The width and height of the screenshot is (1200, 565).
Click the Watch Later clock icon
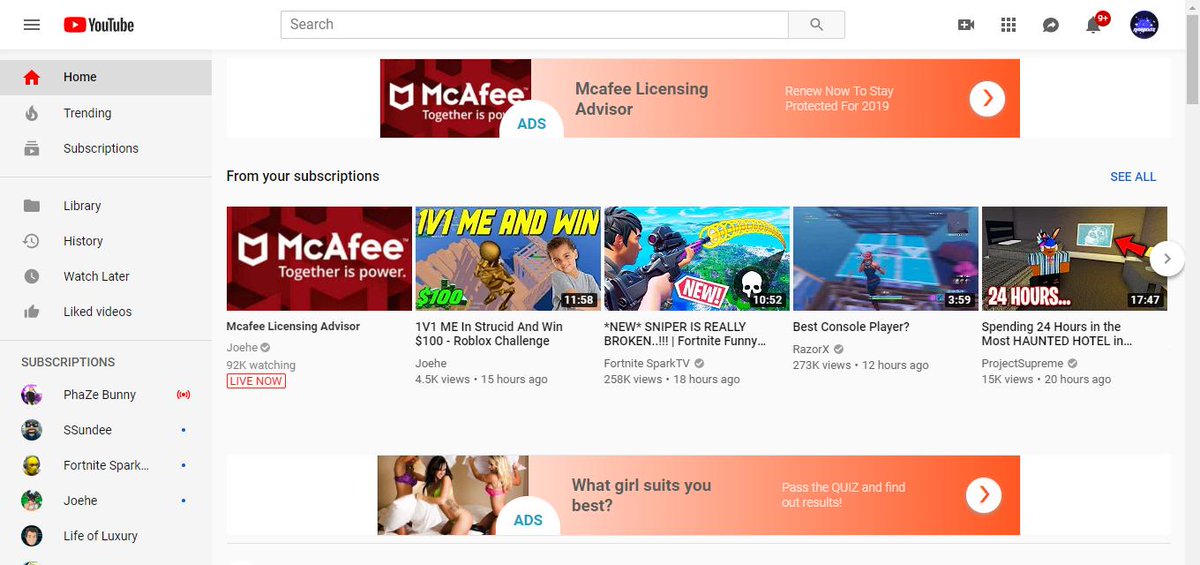point(32,276)
